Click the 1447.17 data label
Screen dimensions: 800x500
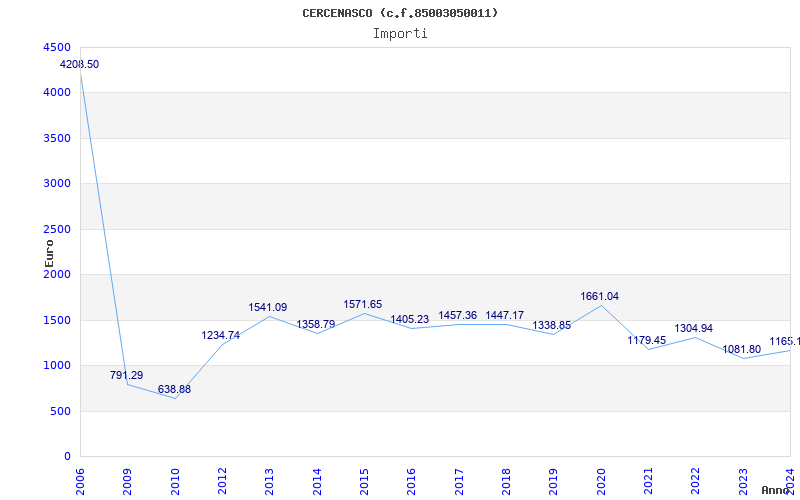(505, 316)
